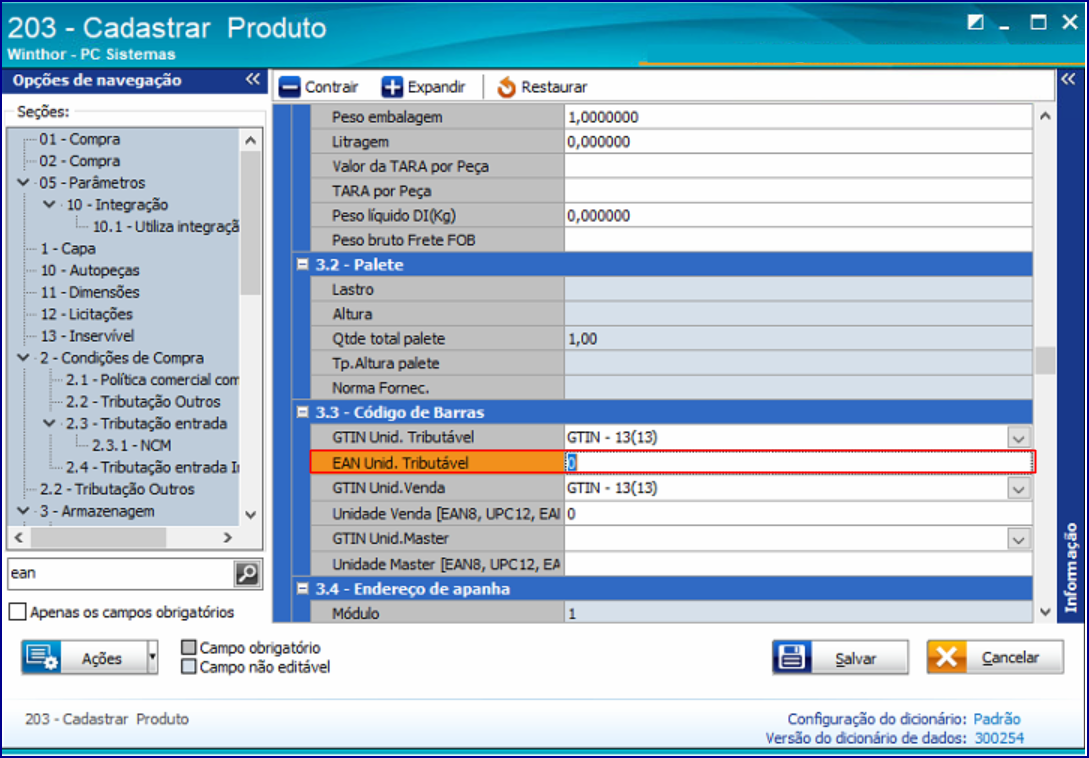The height and width of the screenshot is (758, 1089).
Task: Select 1 - Capa section
Action: (x=67, y=248)
